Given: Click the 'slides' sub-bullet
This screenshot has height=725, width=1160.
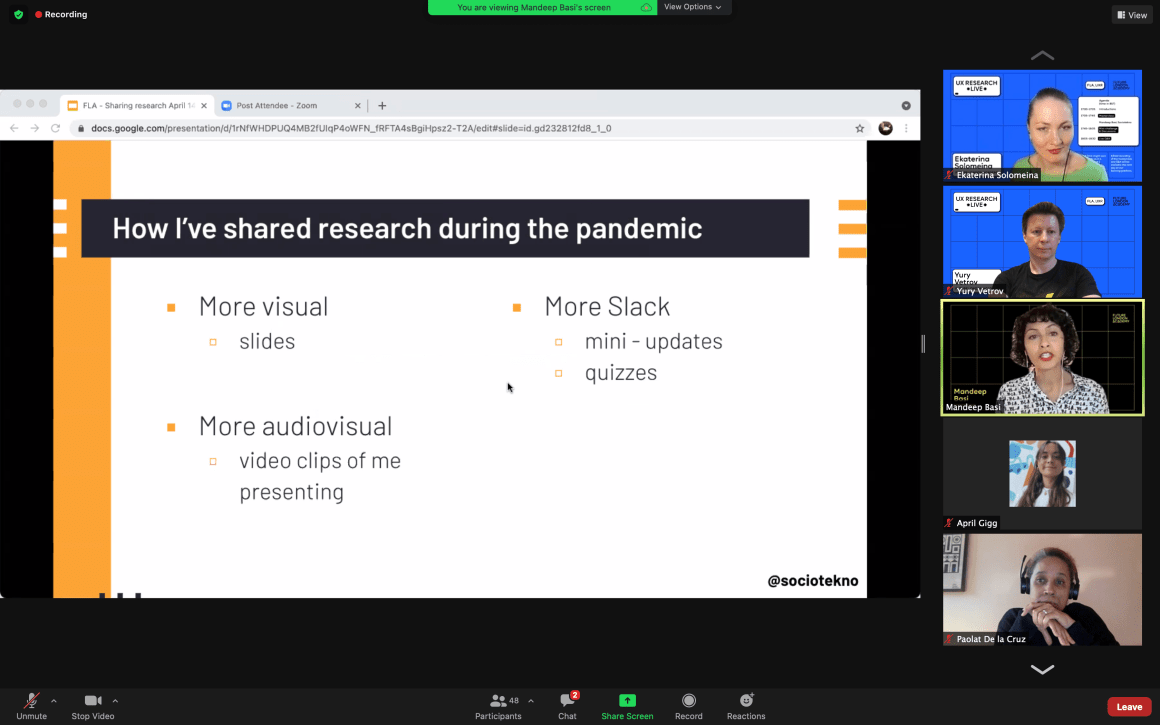Looking at the screenshot, I should (267, 341).
